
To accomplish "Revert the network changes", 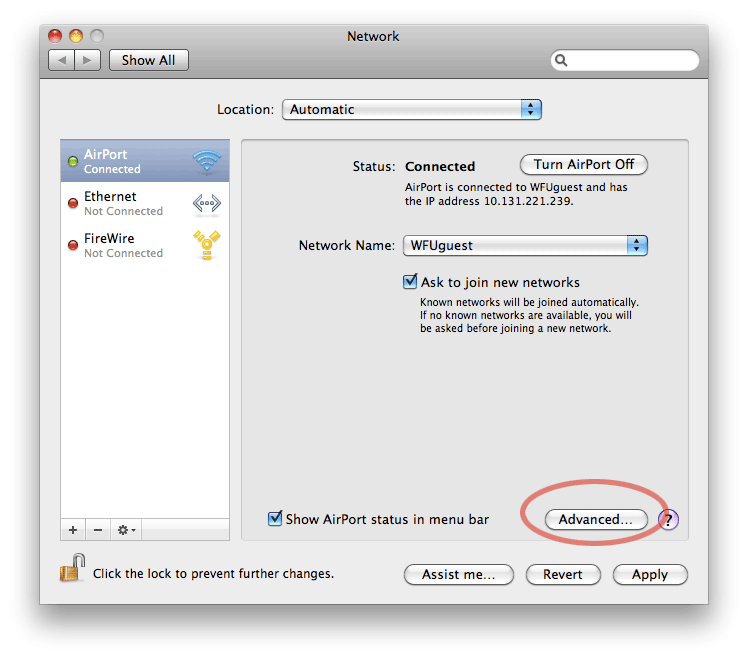I will tap(563, 574).
